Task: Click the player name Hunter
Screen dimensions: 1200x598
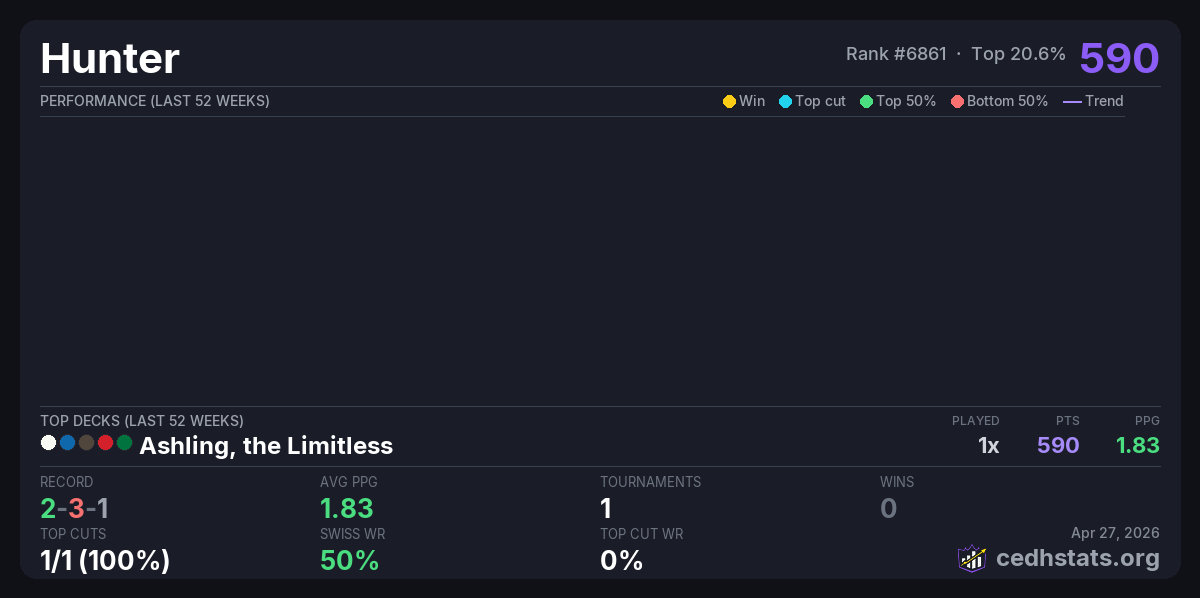Action: pos(110,59)
